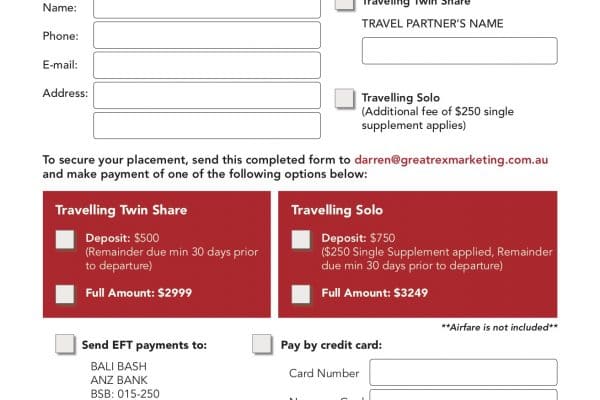Tick the Pay by credit card checkbox
Screen dimensions: 600x400
tap(262, 344)
